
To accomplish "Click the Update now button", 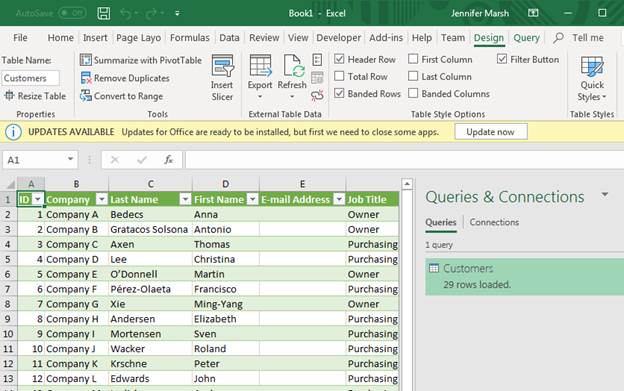I will click(x=491, y=132).
